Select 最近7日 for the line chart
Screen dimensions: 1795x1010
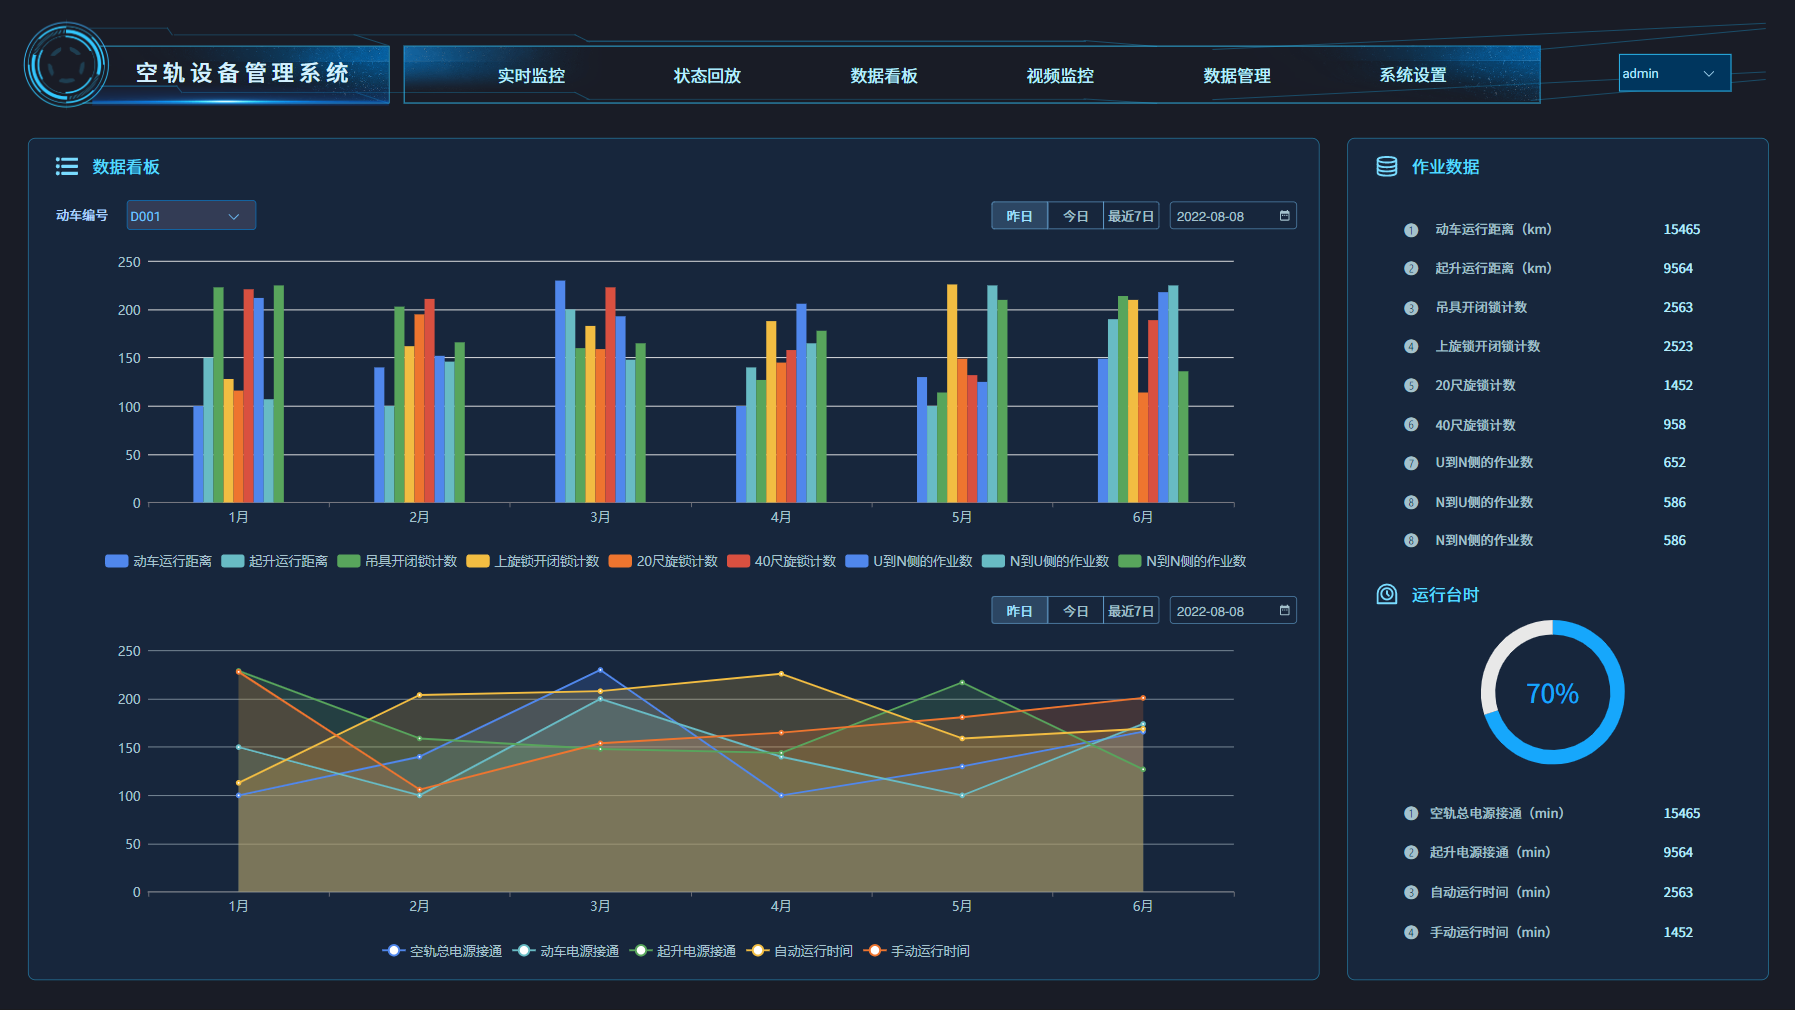(1130, 611)
